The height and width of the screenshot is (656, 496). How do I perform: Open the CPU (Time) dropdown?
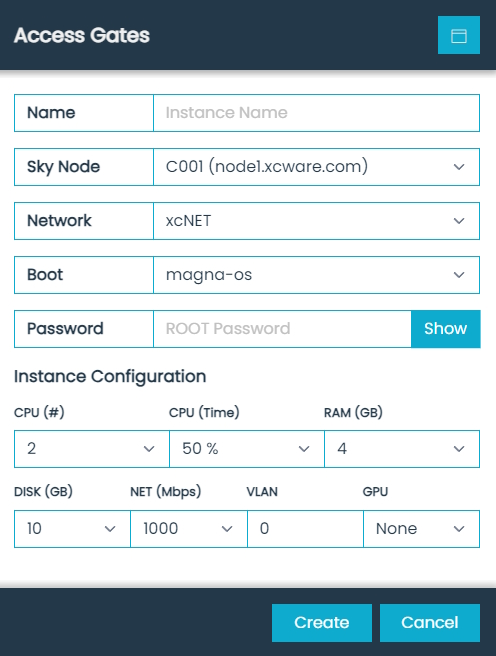pos(247,449)
